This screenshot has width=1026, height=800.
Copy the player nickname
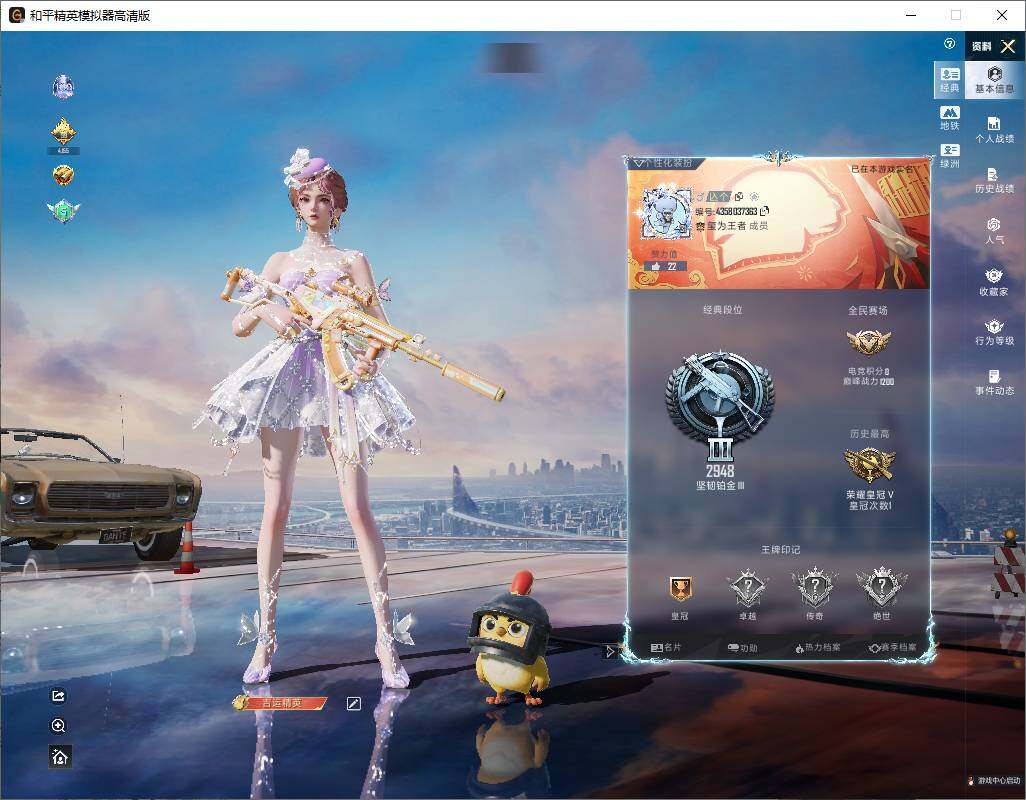tap(739, 196)
